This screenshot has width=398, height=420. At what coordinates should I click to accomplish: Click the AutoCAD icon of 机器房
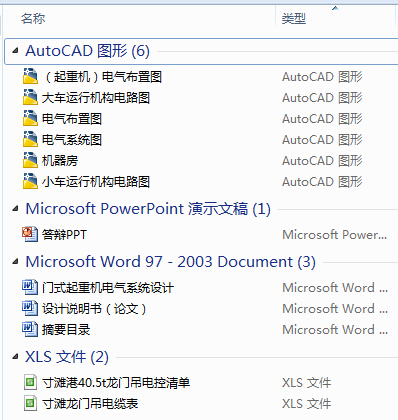(x=30, y=160)
